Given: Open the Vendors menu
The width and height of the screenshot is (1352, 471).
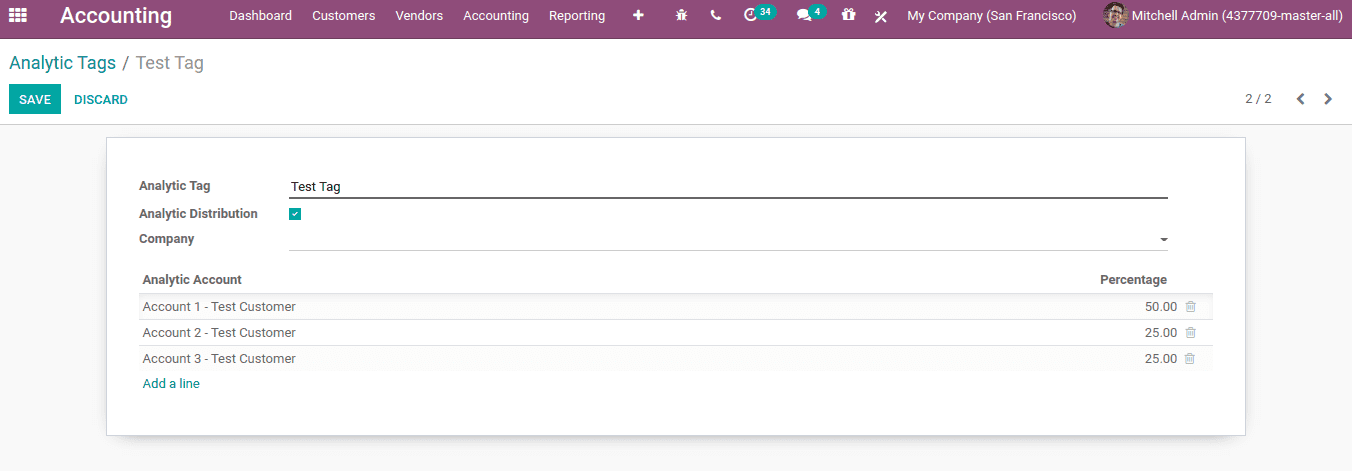Looking at the screenshot, I should pyautogui.click(x=419, y=16).
